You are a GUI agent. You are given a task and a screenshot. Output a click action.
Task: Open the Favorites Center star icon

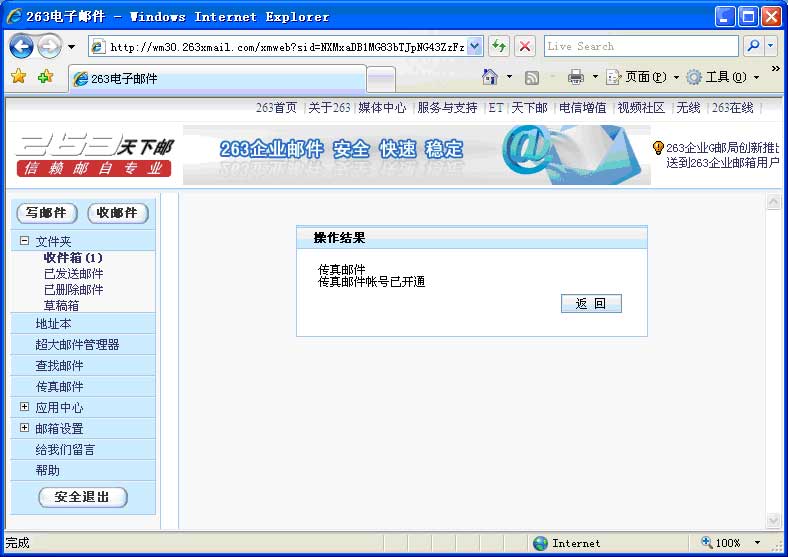19,76
